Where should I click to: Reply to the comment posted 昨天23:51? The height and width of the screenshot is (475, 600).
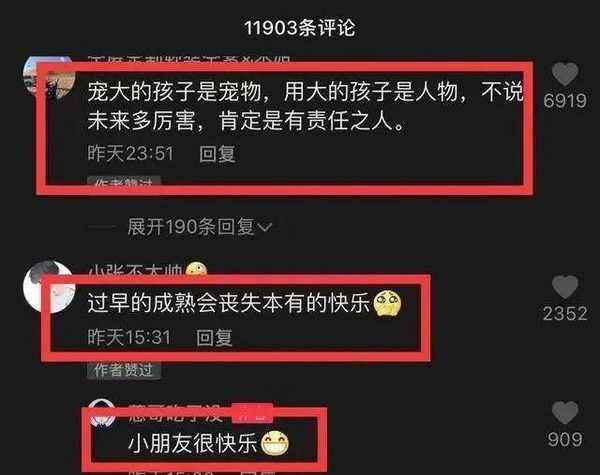(x=217, y=154)
